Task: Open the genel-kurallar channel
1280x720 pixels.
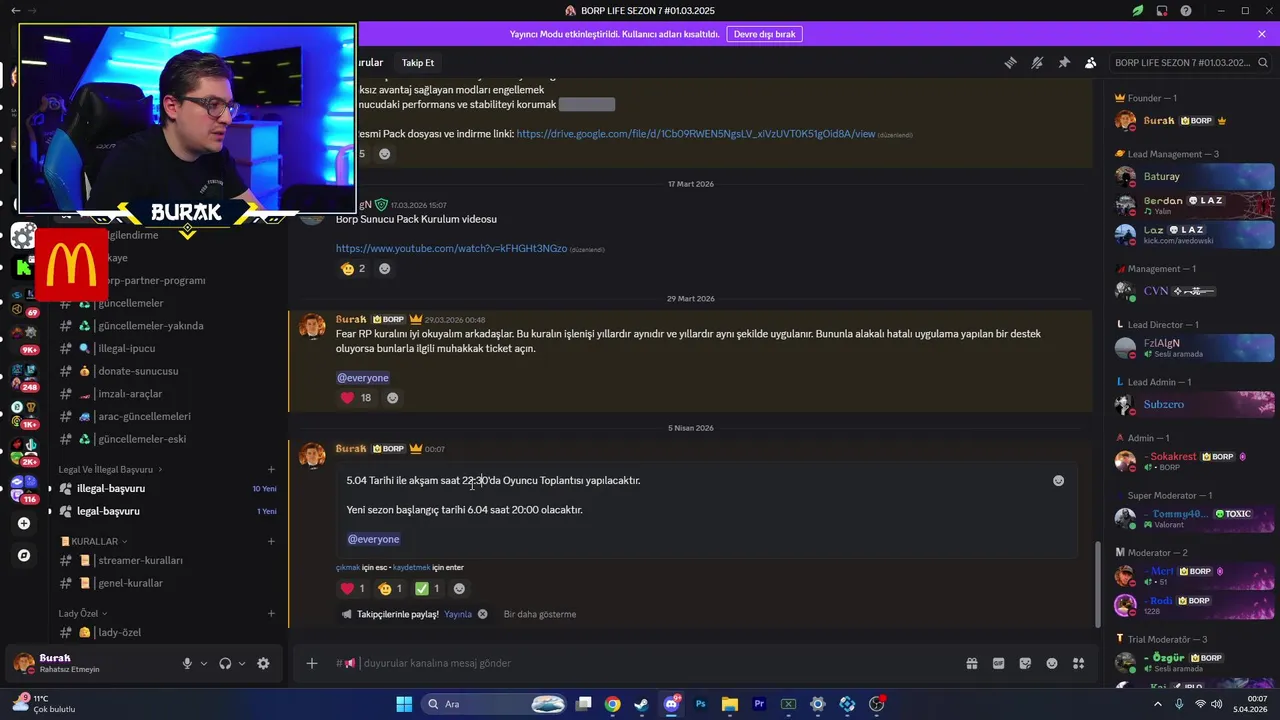Action: (168, 583)
